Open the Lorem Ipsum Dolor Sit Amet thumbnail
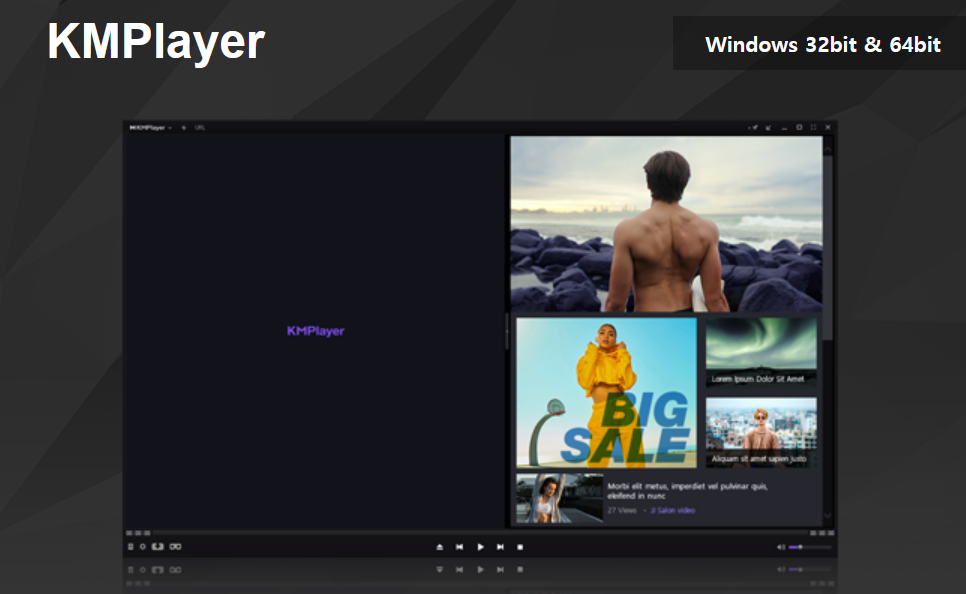The width and height of the screenshot is (966, 594). (x=761, y=352)
